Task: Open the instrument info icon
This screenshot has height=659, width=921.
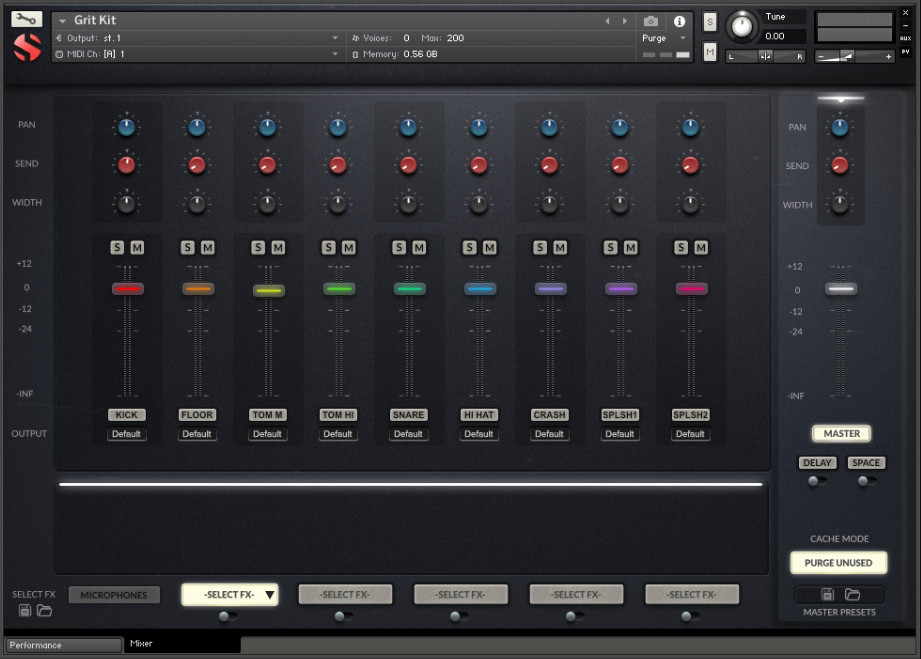Action: (x=680, y=21)
